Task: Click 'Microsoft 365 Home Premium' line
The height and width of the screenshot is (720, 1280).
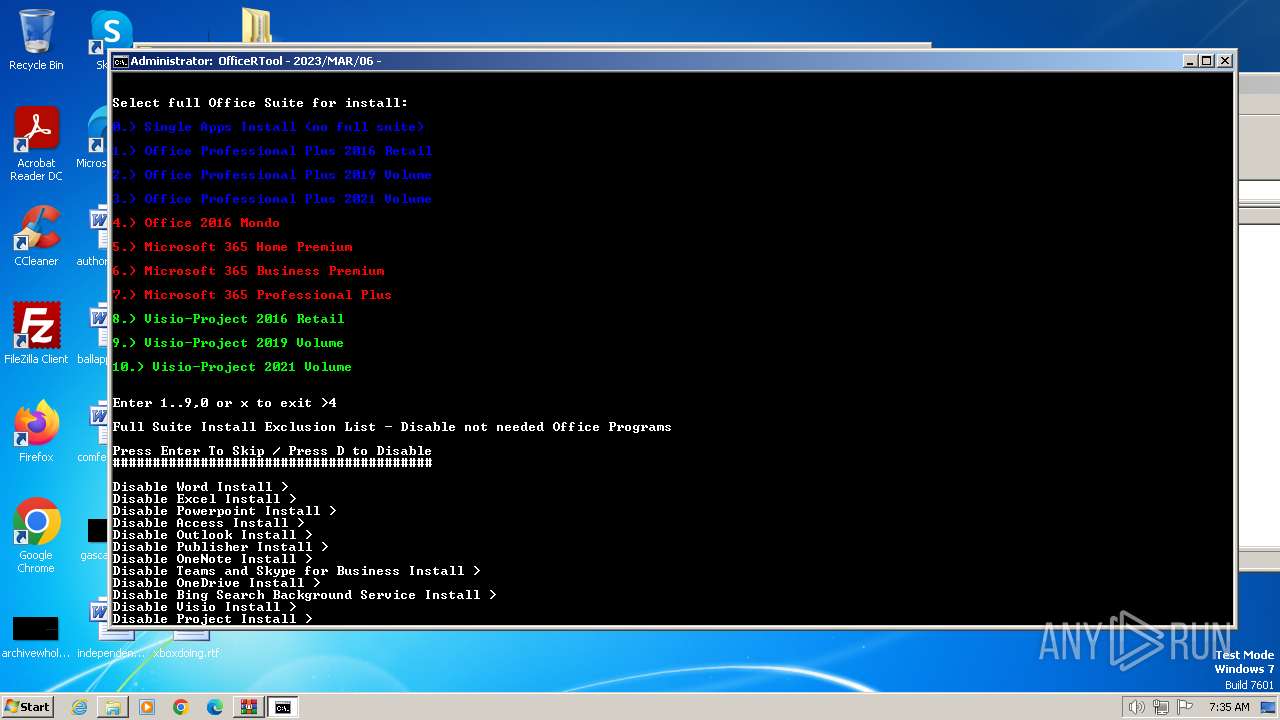Action: click(x=232, y=247)
